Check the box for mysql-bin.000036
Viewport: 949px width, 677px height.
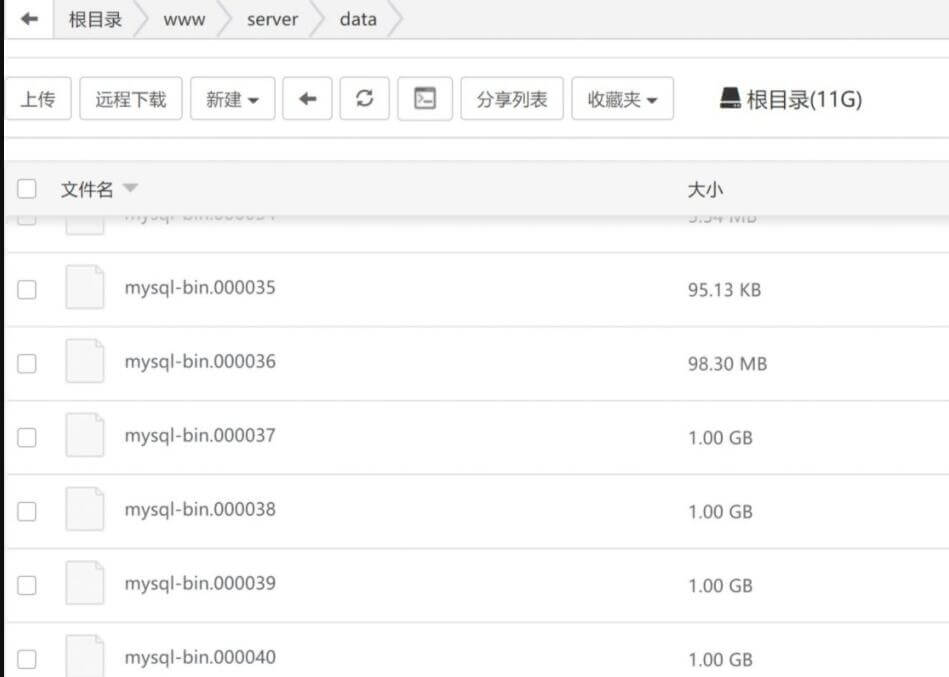click(x=27, y=363)
